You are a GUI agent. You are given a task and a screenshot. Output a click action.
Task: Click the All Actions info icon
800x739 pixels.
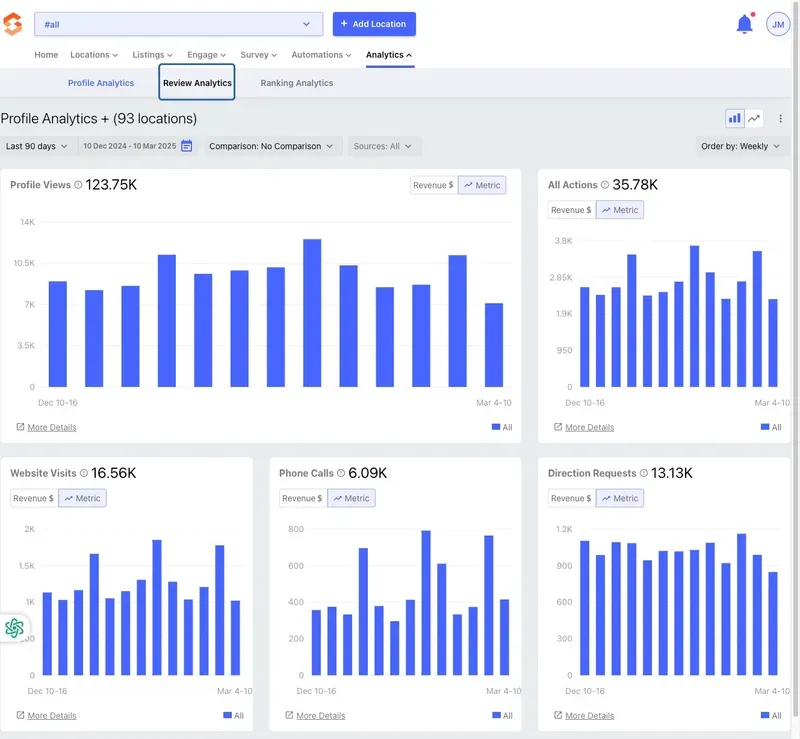pyautogui.click(x=605, y=185)
